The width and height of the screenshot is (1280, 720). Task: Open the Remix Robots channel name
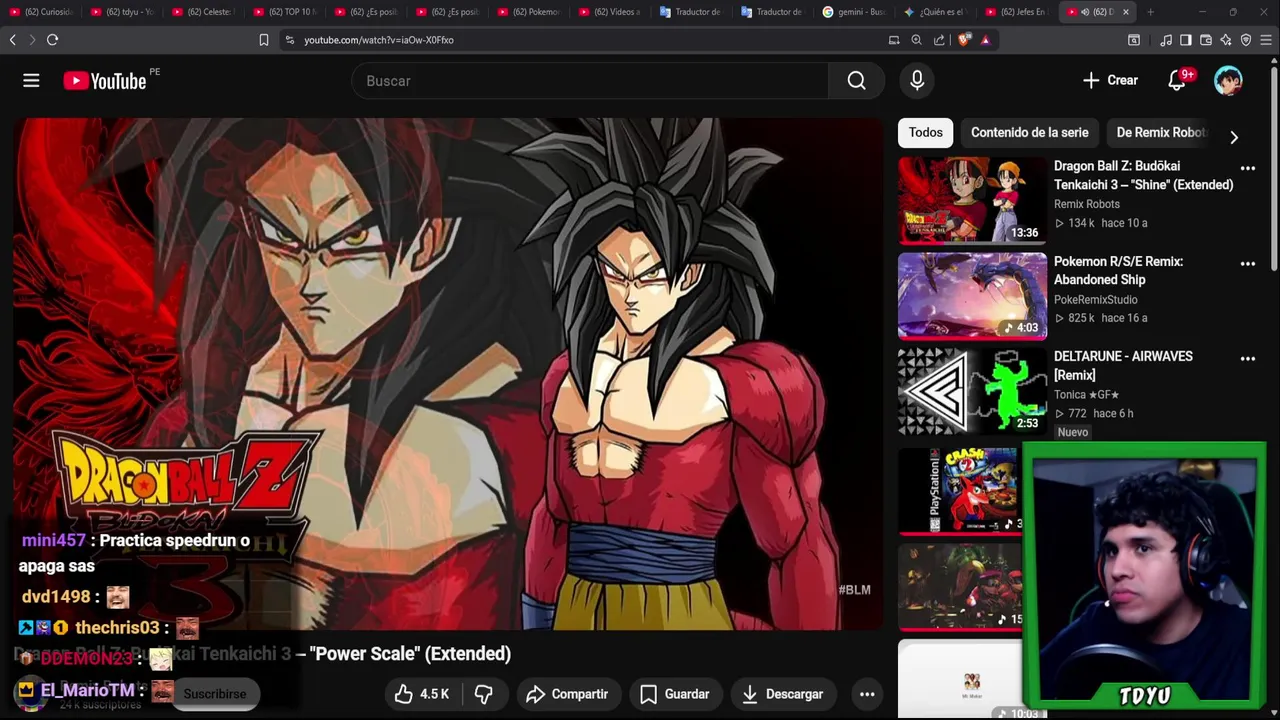[1087, 204]
